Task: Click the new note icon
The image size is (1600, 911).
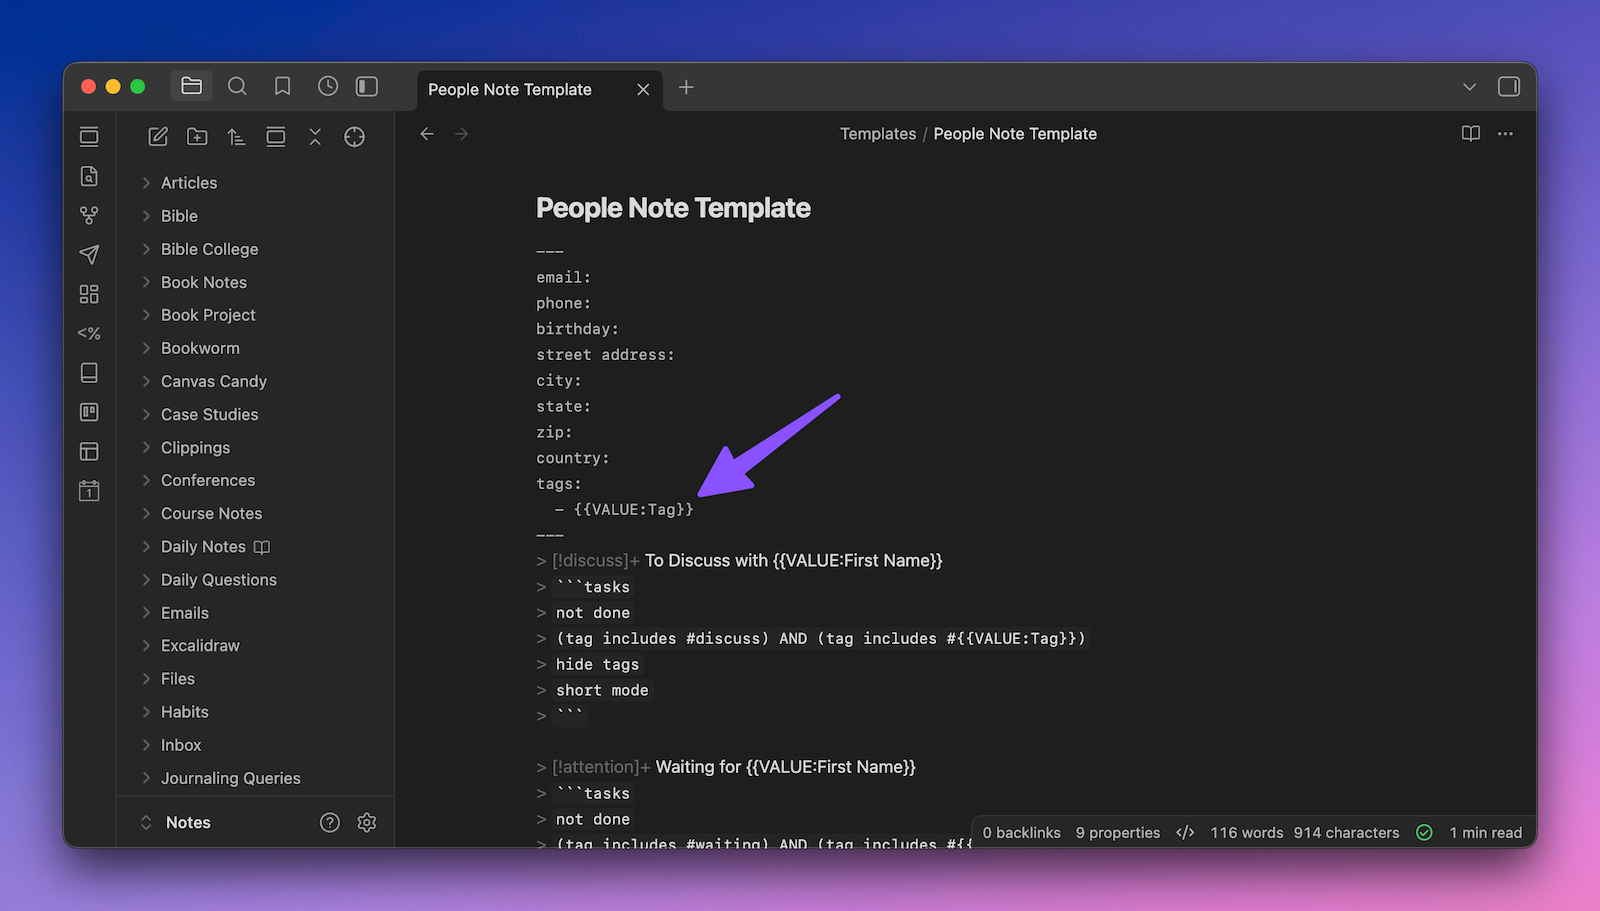Action: point(158,137)
